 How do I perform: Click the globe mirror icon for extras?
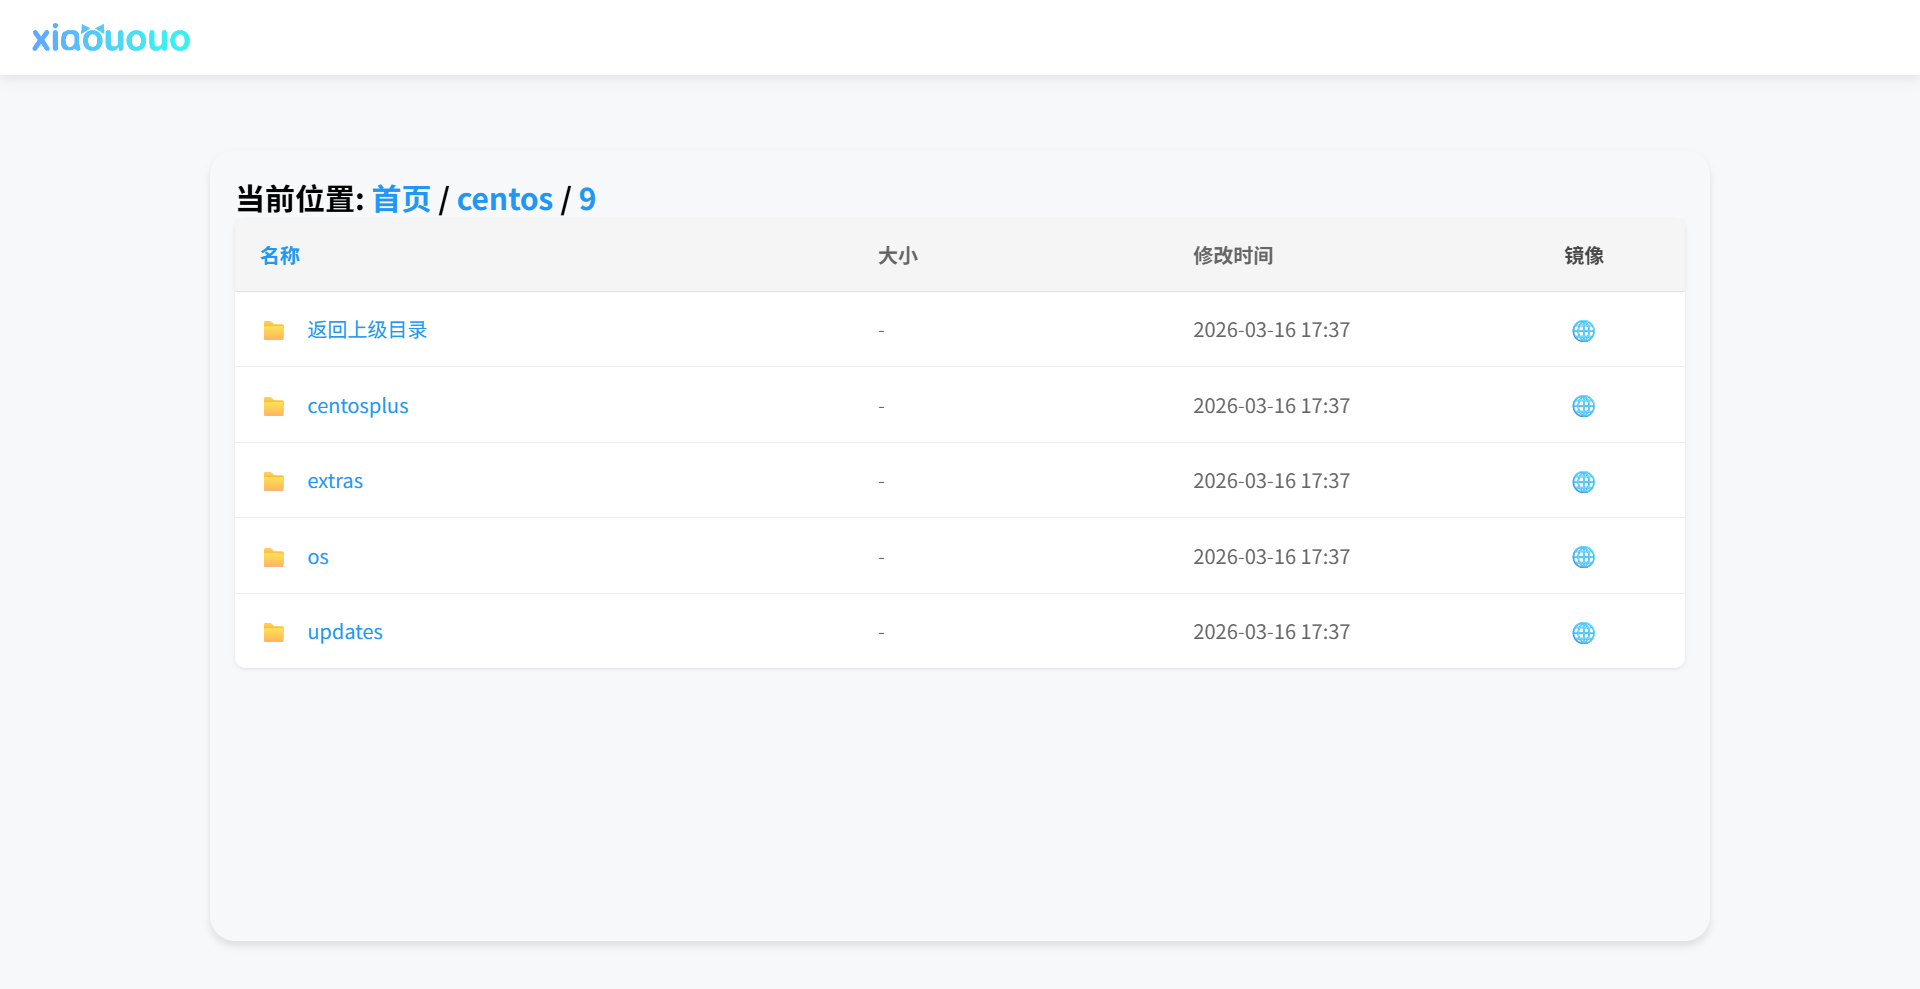1583,482
